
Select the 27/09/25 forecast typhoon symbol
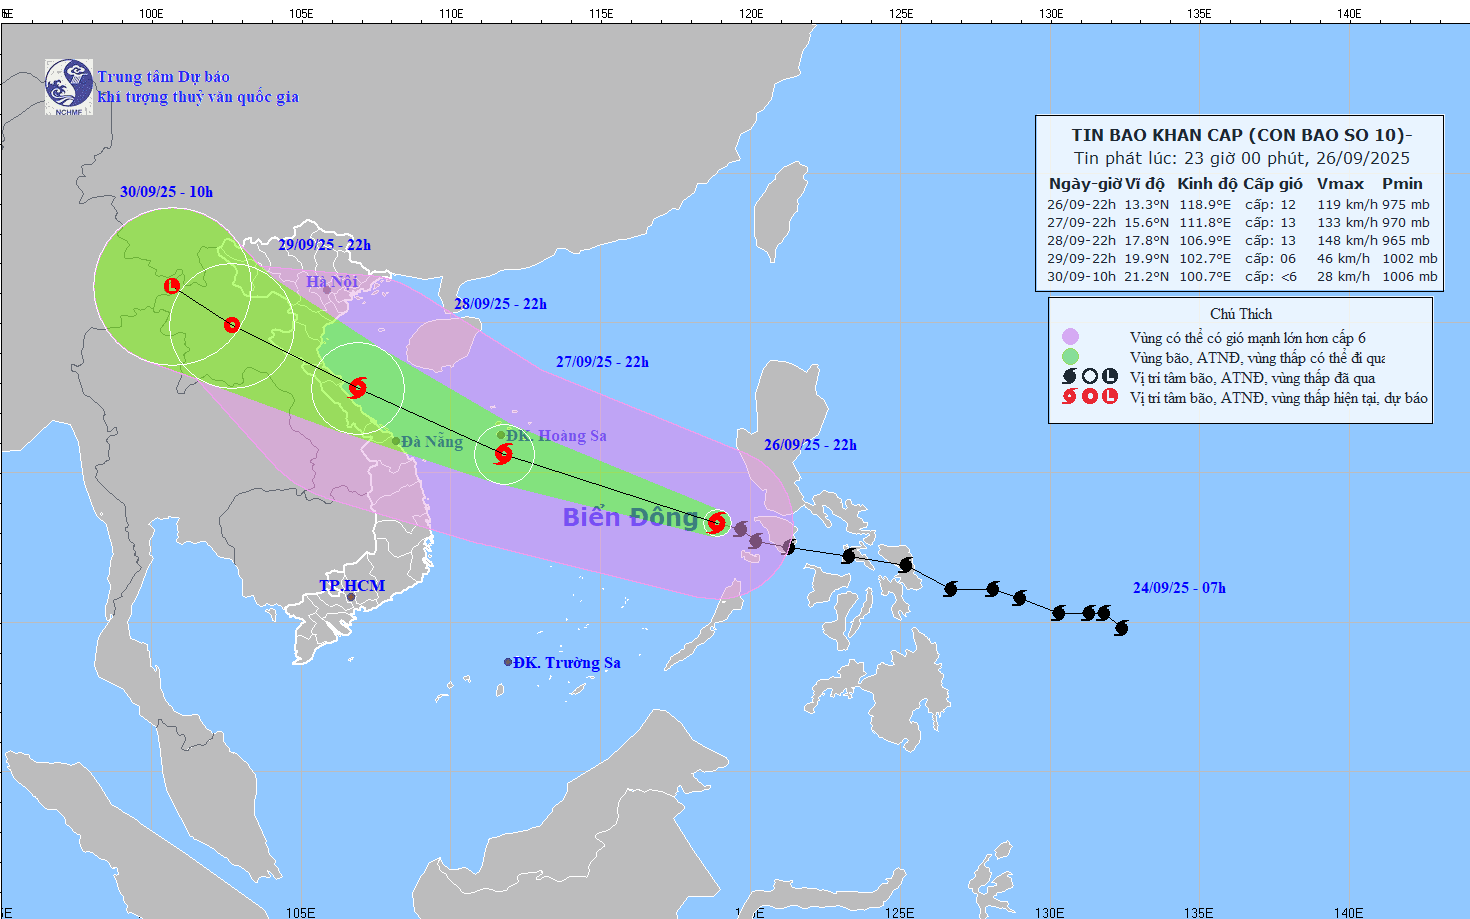click(503, 455)
